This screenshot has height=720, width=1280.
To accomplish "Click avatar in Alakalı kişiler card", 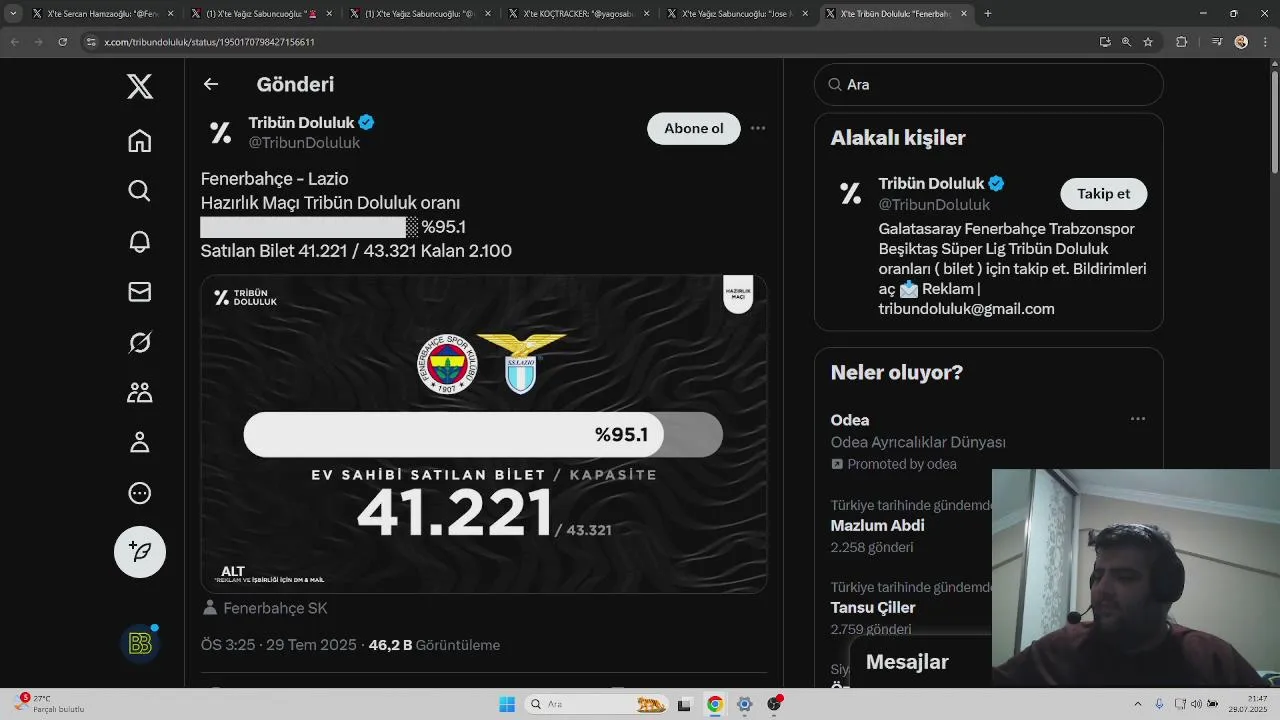I will (x=850, y=194).
